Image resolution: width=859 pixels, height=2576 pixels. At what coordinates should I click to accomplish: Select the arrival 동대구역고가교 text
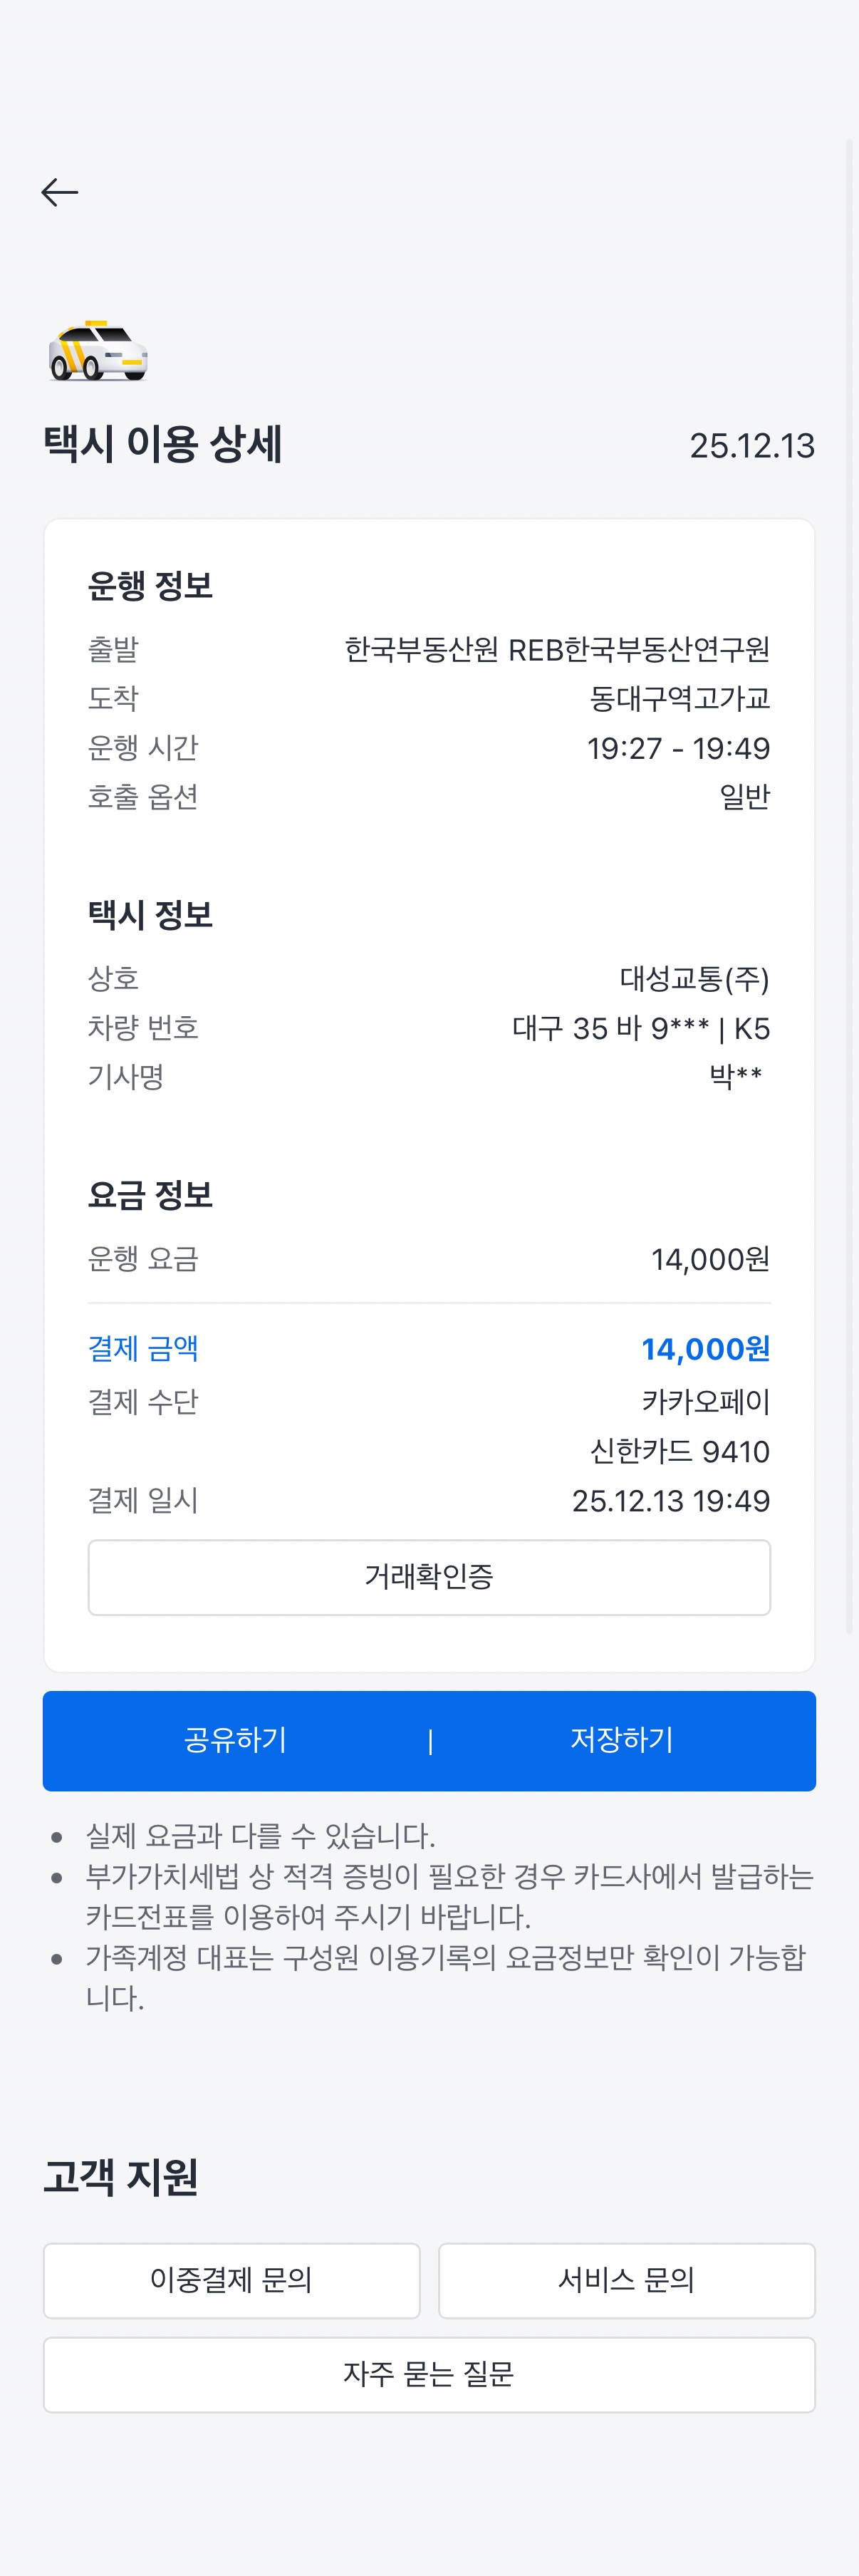tap(680, 699)
